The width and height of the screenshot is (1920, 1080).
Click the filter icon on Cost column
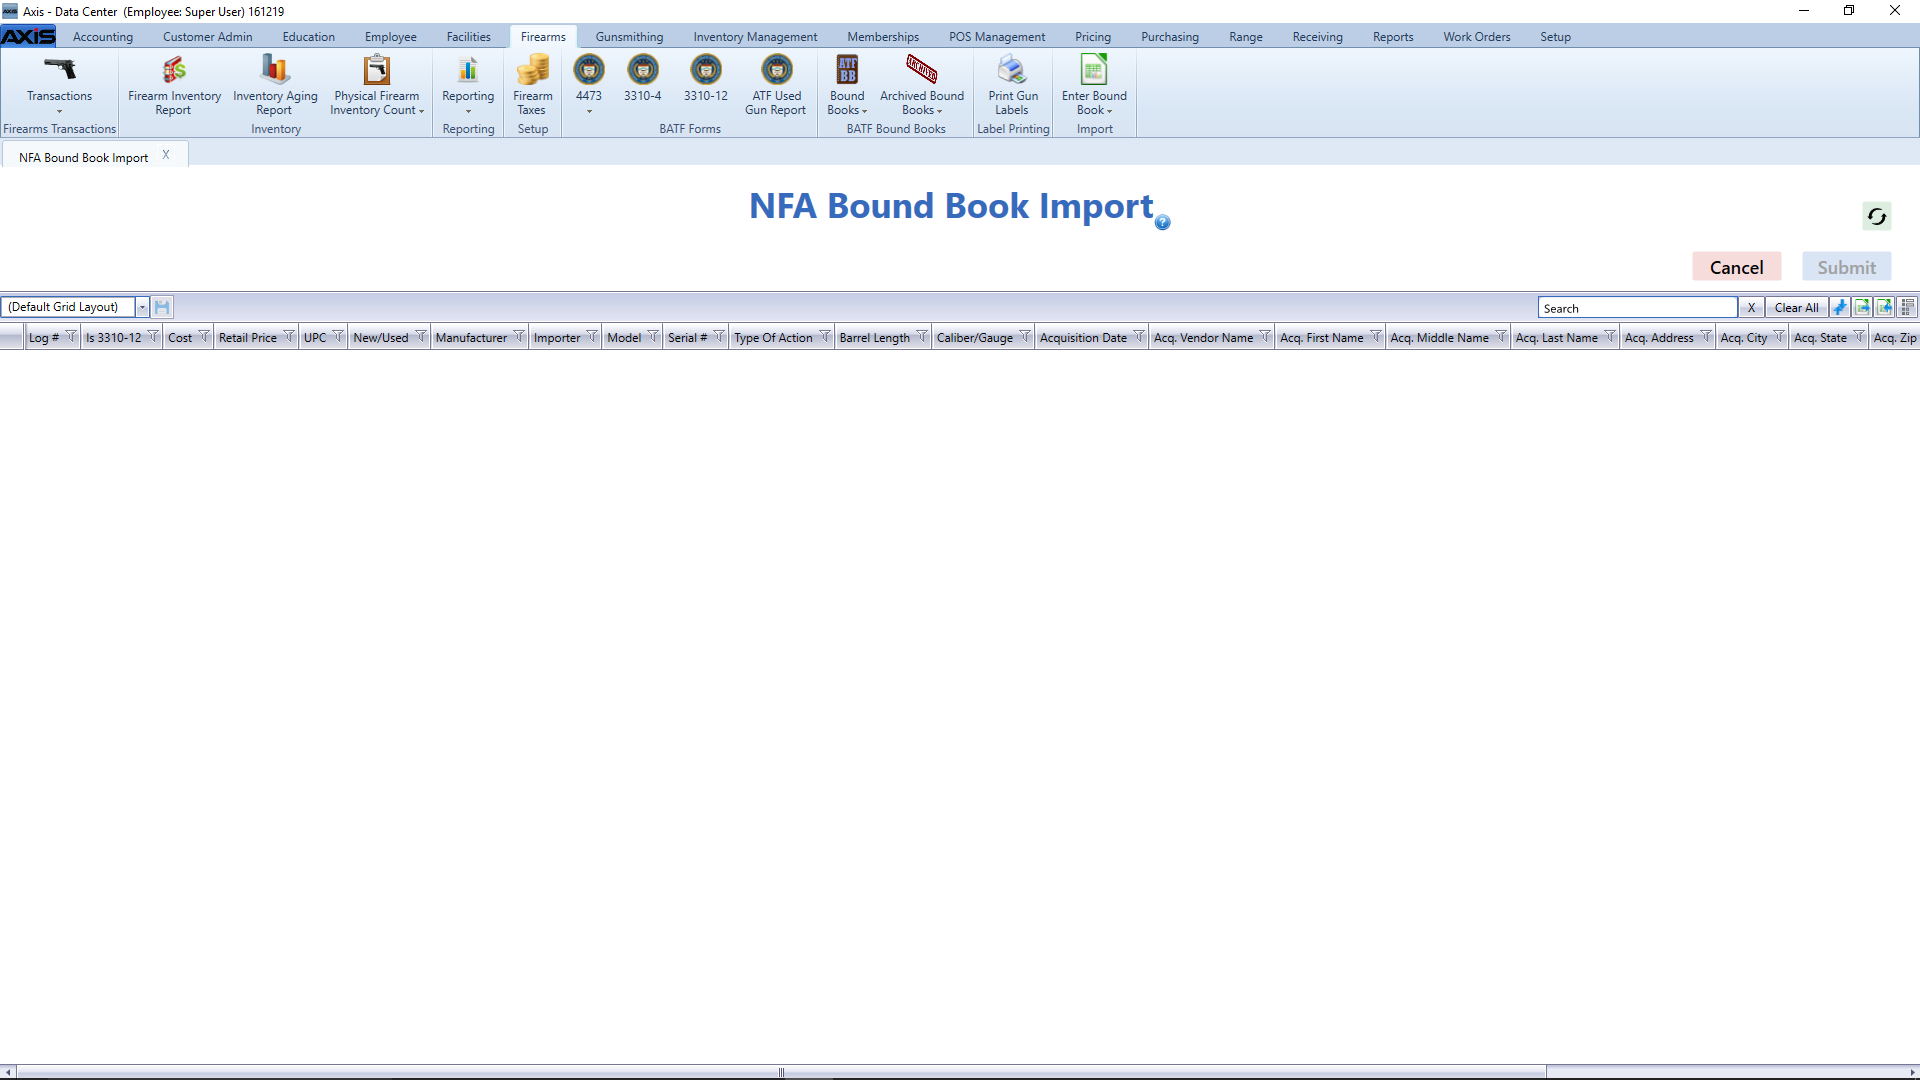(x=204, y=337)
